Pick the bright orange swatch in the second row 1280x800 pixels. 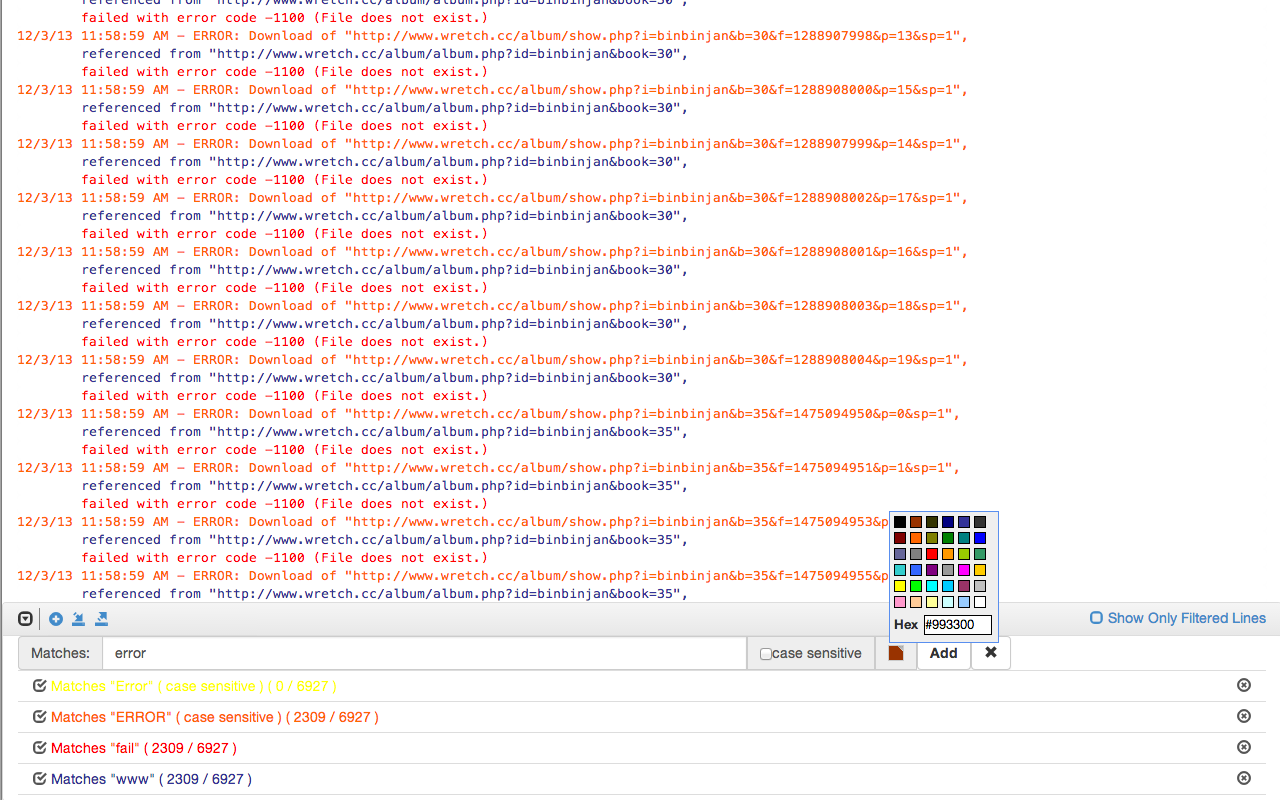(x=916, y=538)
